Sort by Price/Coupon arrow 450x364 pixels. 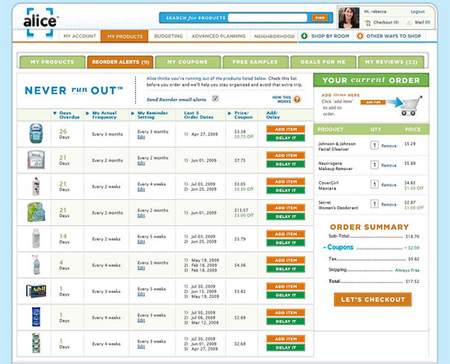229,113
